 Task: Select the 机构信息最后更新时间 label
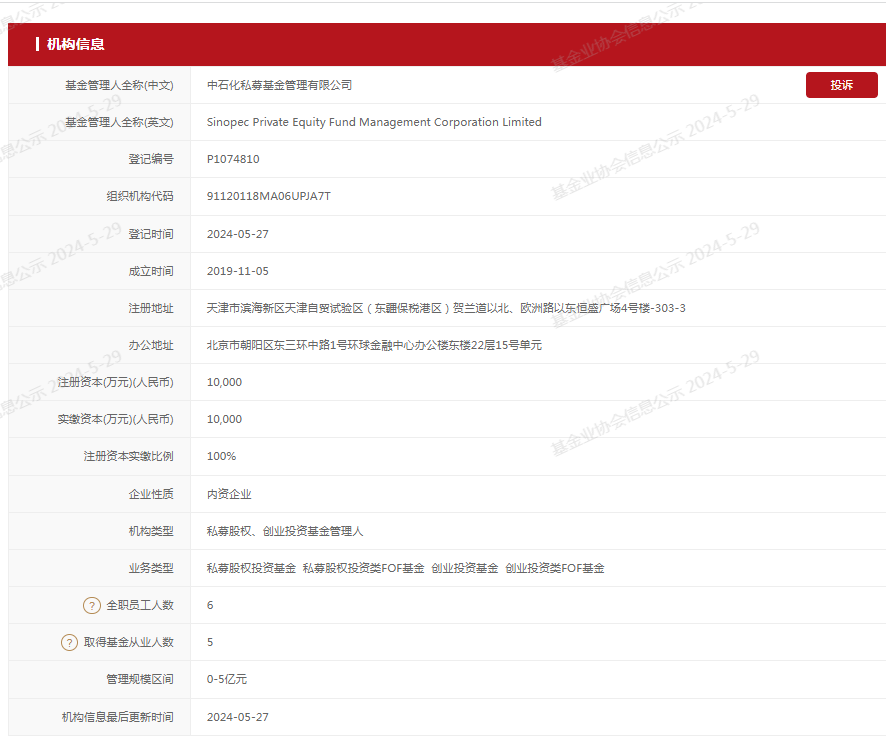[118, 717]
